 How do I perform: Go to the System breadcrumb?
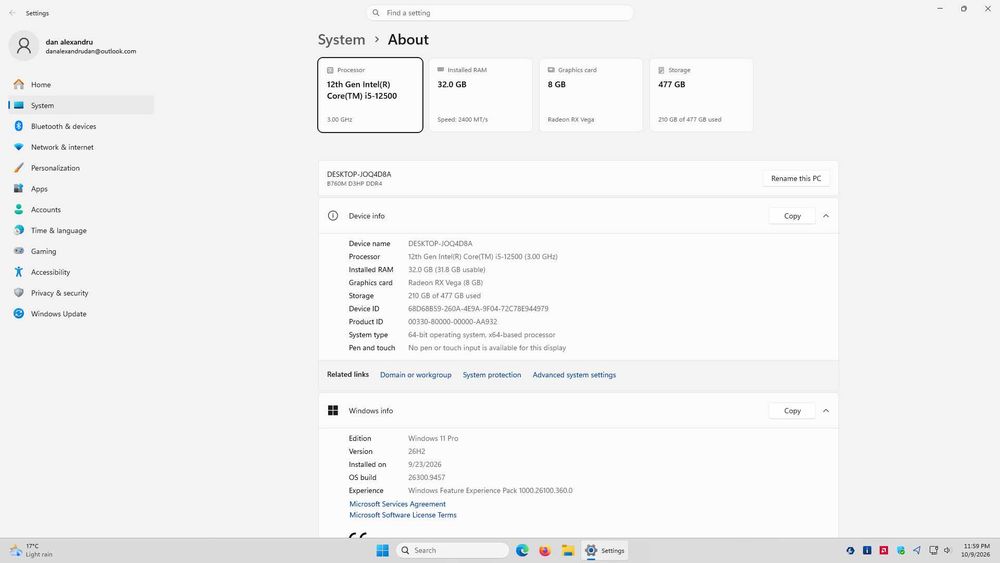tap(341, 40)
